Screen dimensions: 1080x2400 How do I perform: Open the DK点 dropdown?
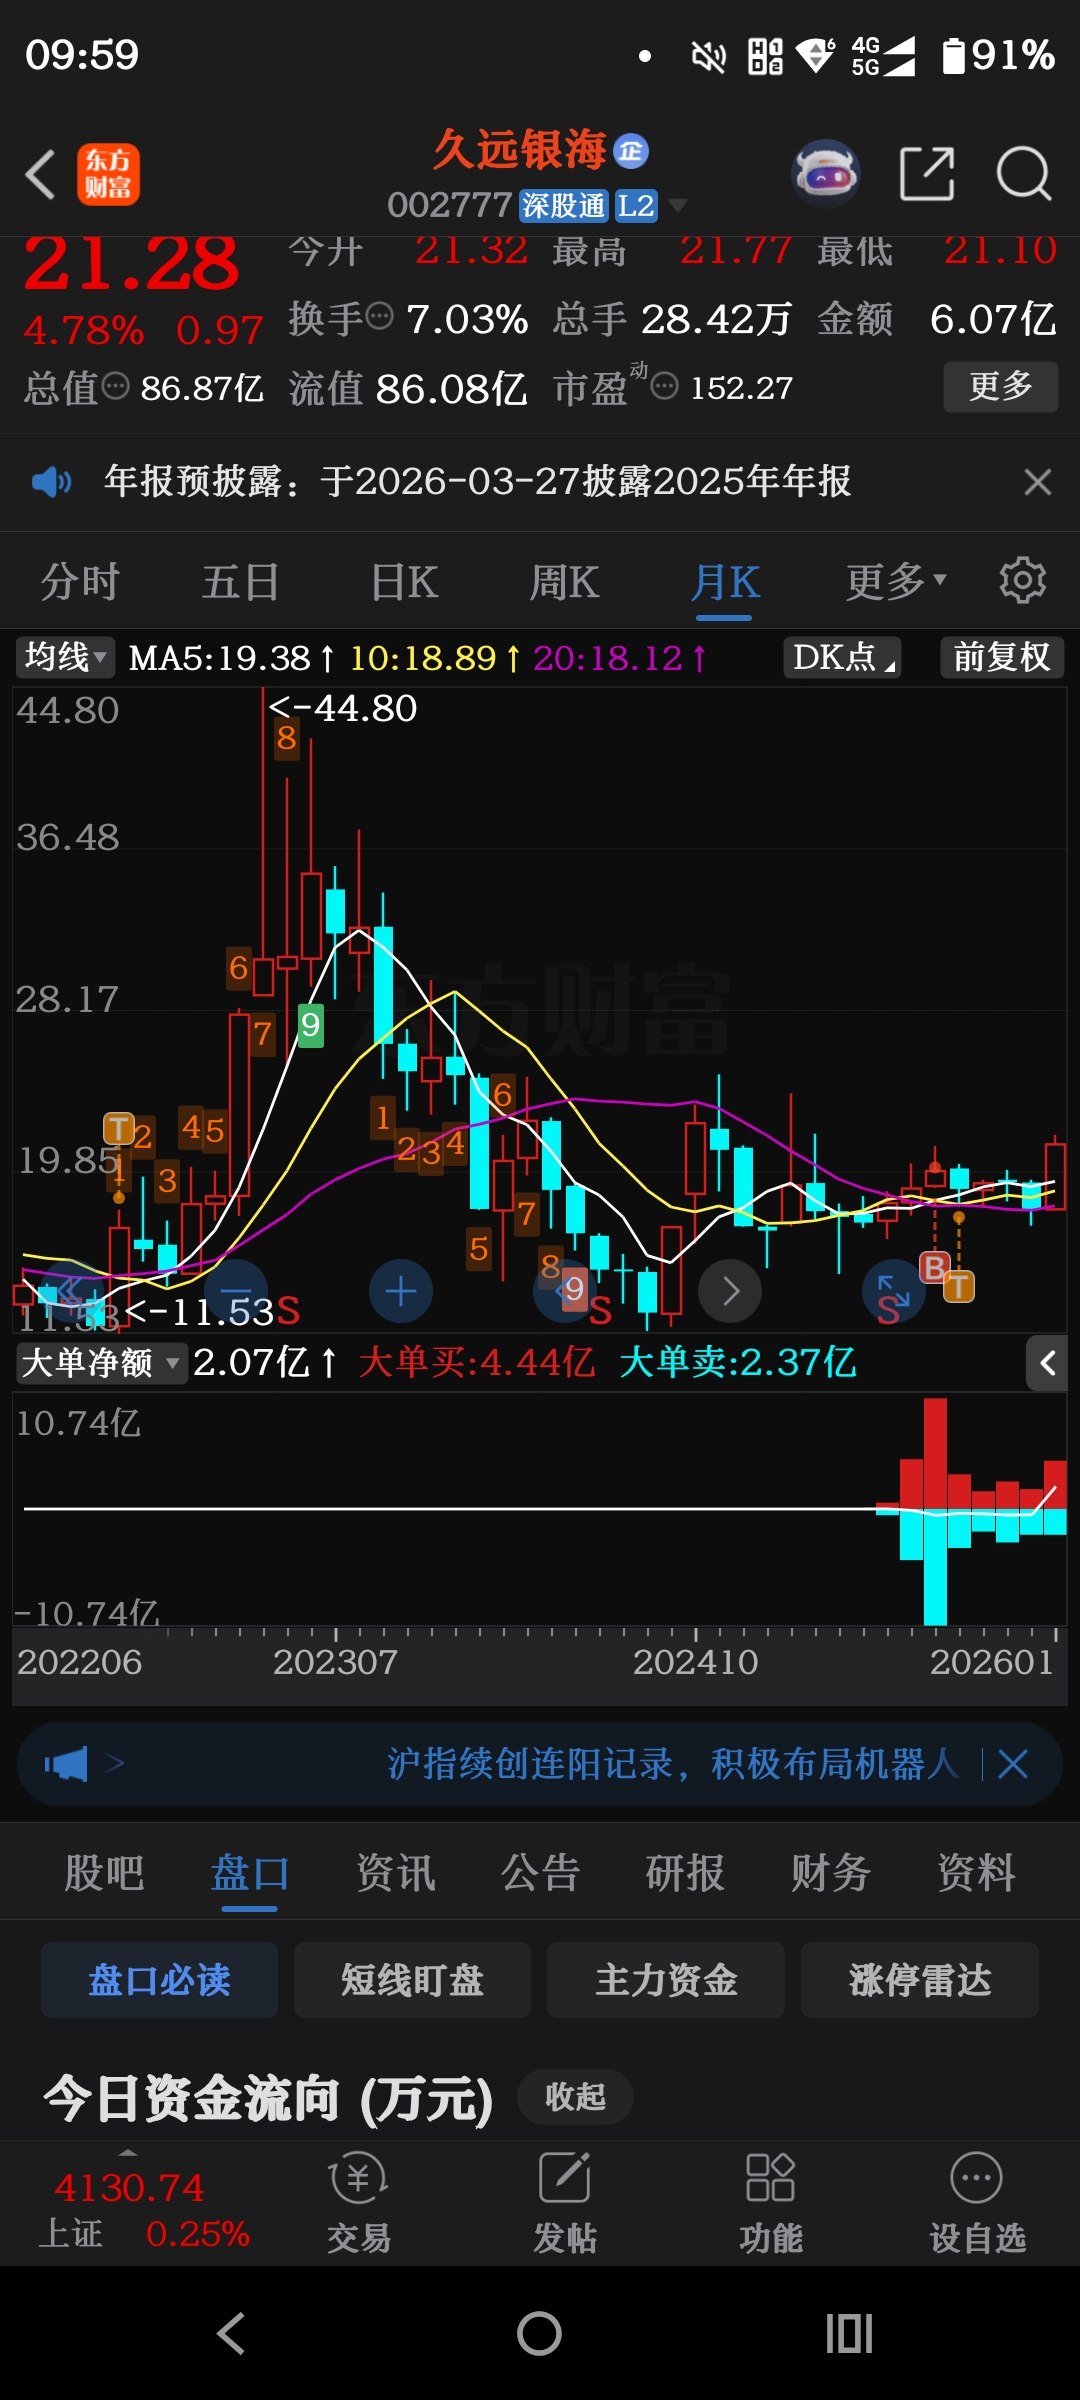pyautogui.click(x=842, y=657)
